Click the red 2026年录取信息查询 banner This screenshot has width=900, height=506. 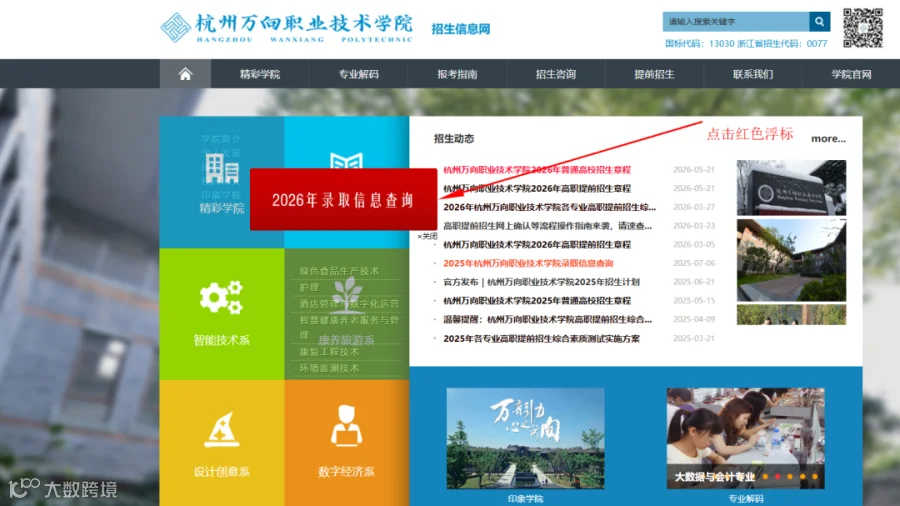pos(343,200)
